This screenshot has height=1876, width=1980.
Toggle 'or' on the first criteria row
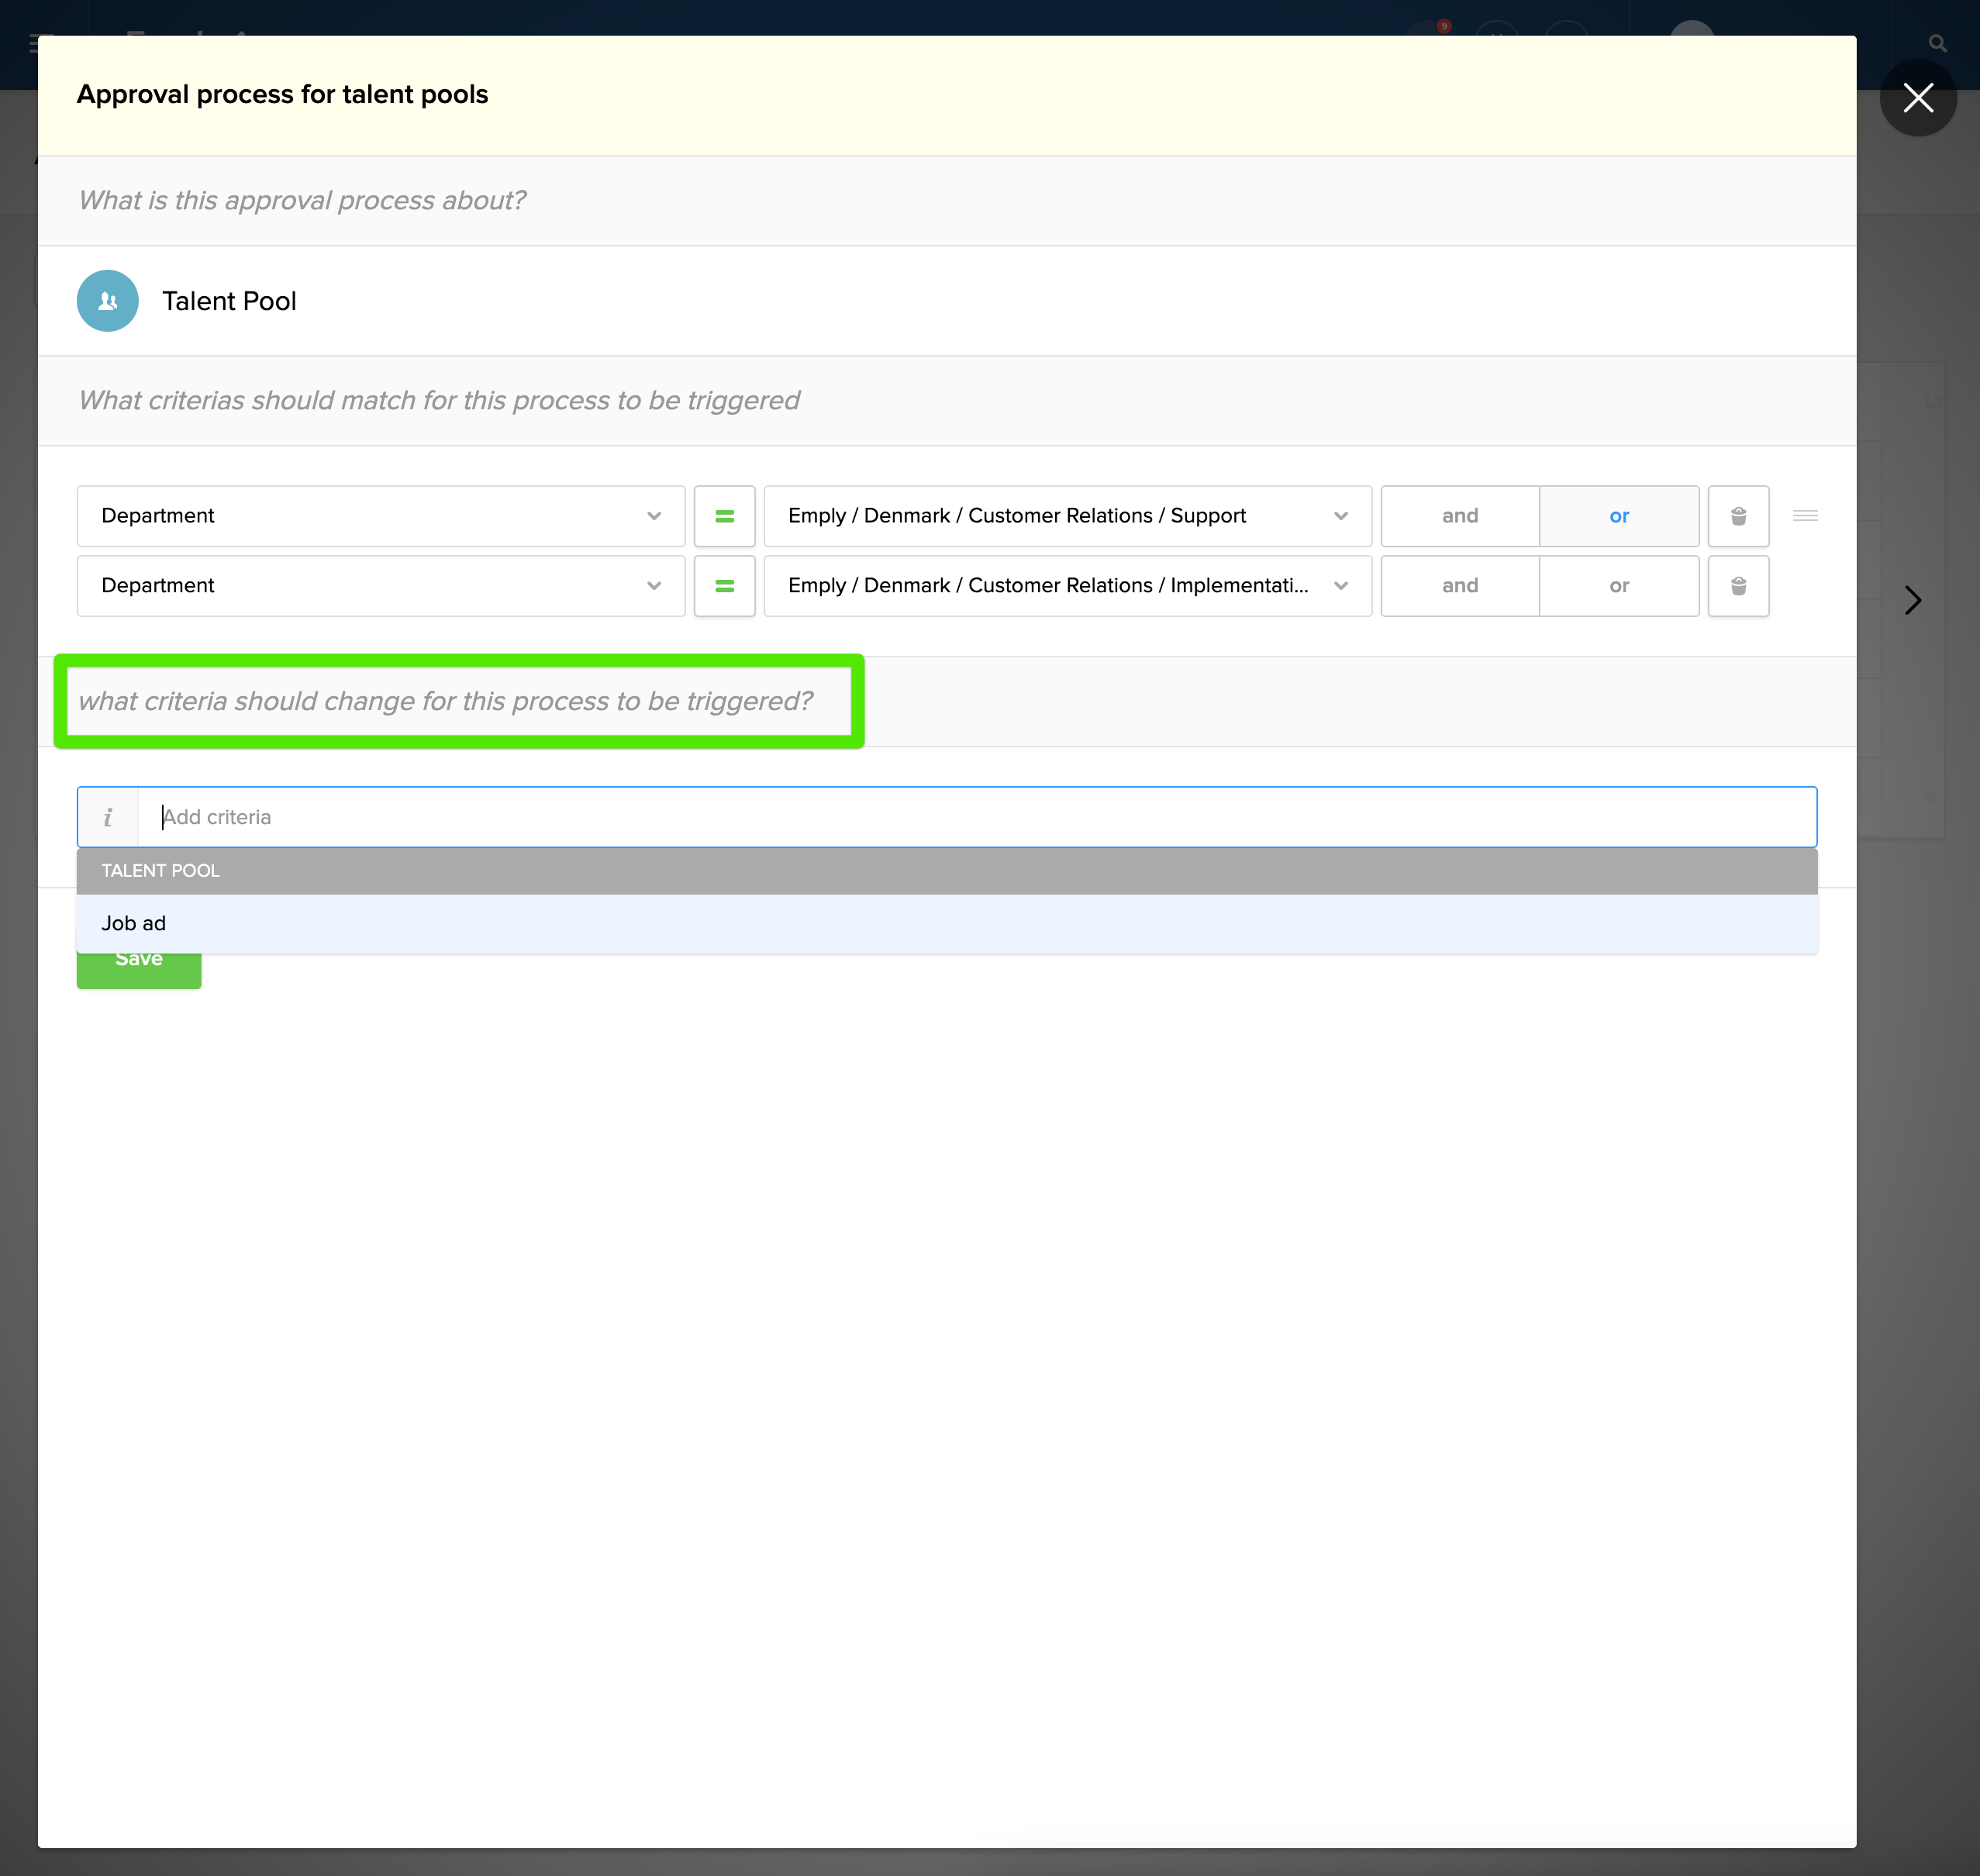click(1618, 516)
